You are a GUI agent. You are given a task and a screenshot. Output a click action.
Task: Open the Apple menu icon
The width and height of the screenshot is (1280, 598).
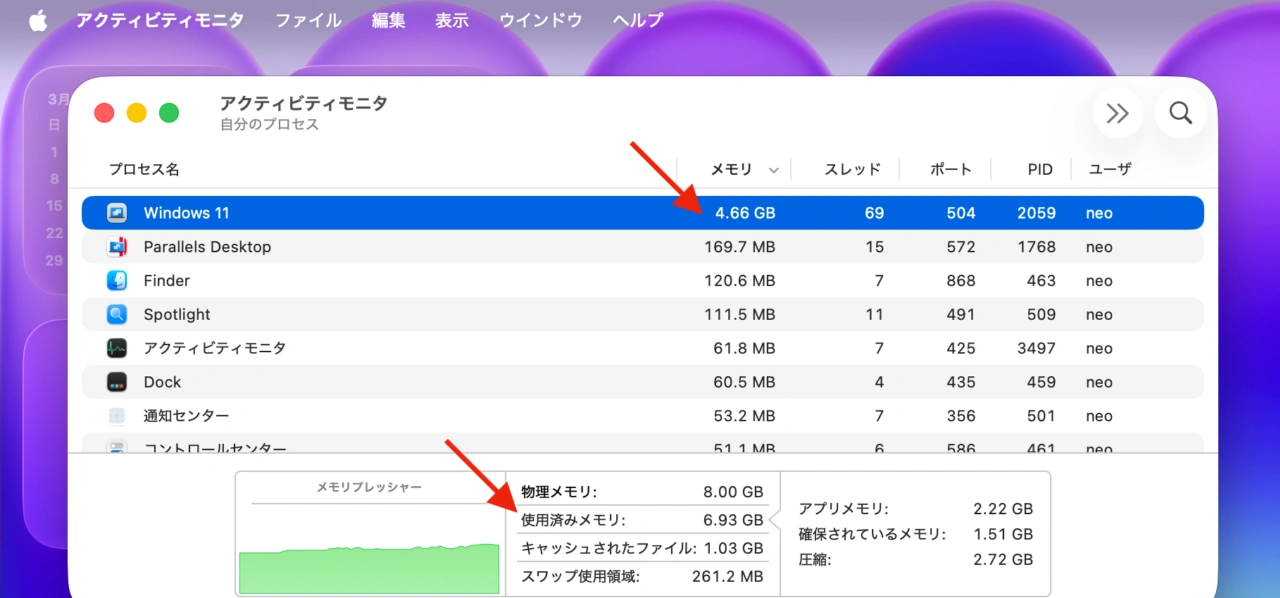37,19
